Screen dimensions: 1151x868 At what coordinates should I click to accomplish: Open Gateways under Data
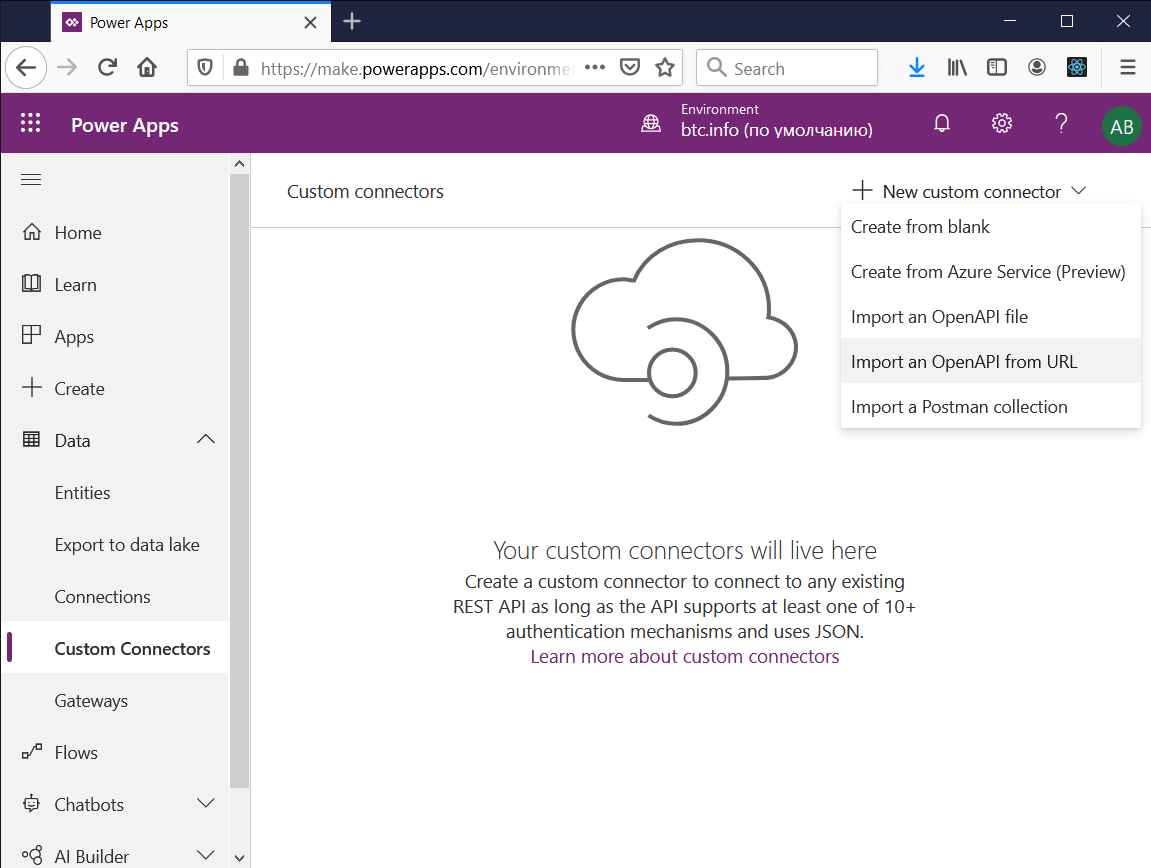click(x=115, y=701)
